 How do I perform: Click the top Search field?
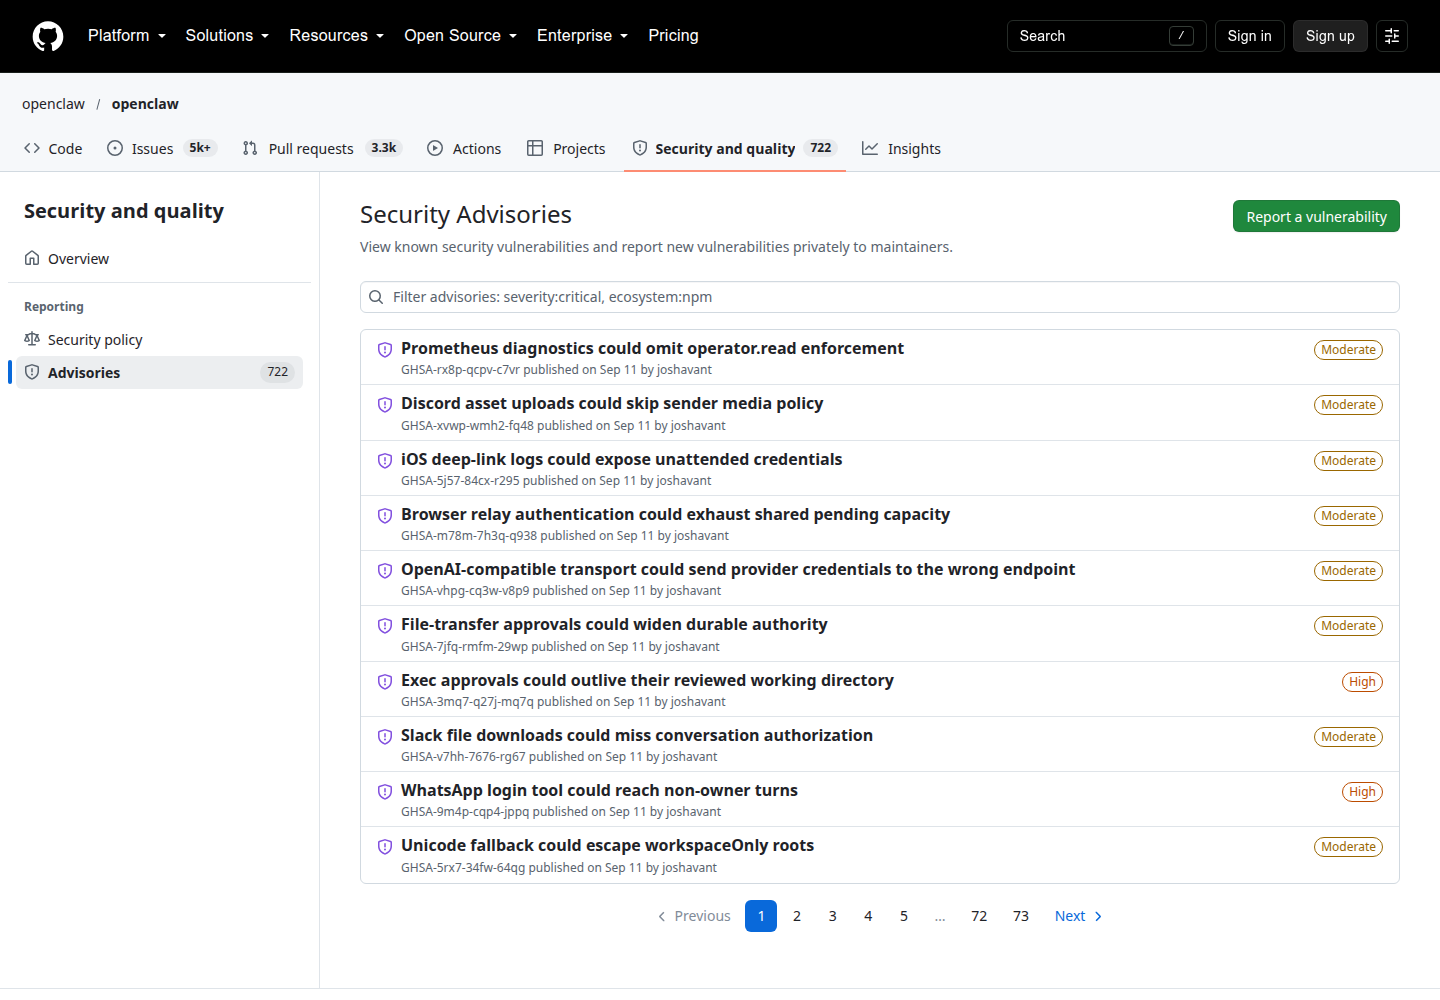point(1107,36)
